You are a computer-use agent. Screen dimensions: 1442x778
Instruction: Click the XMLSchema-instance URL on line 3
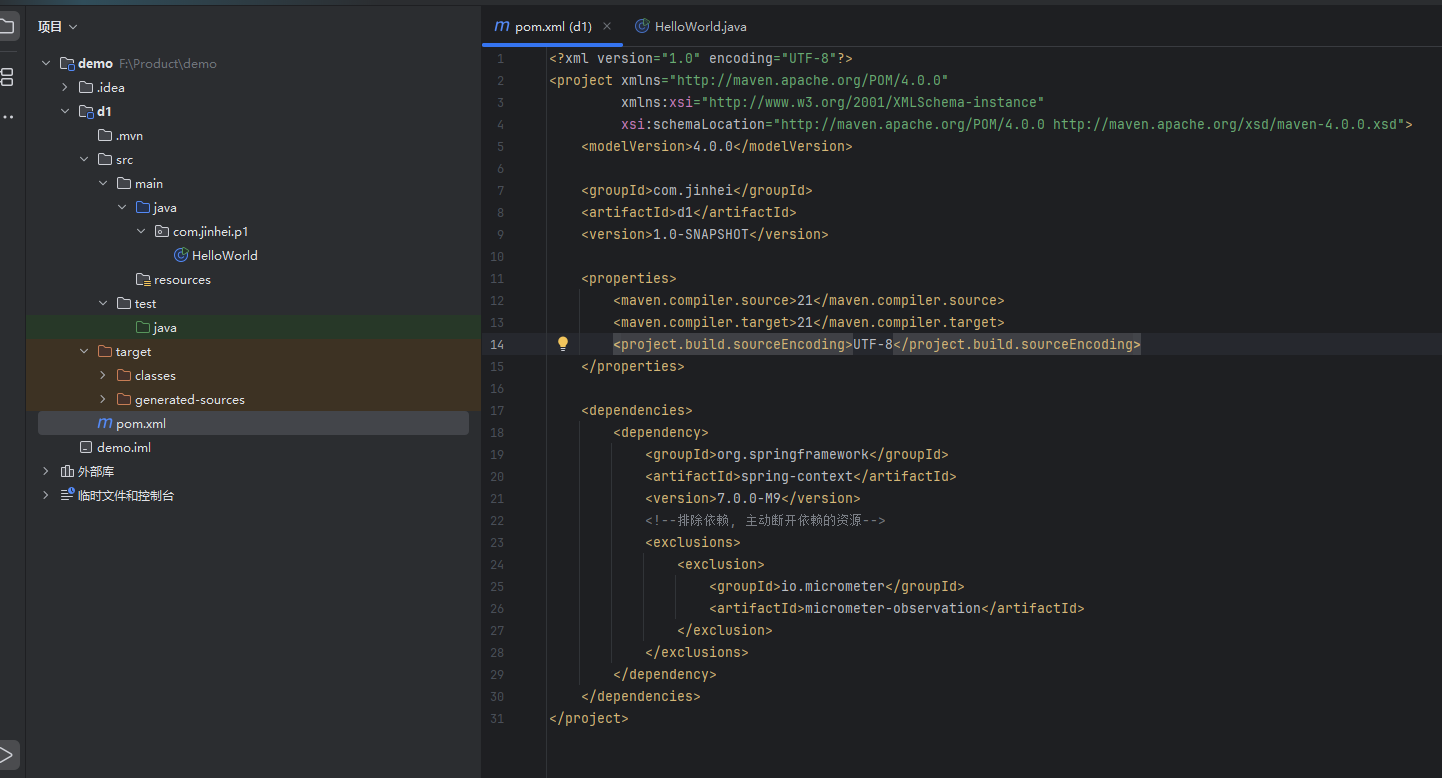[873, 102]
